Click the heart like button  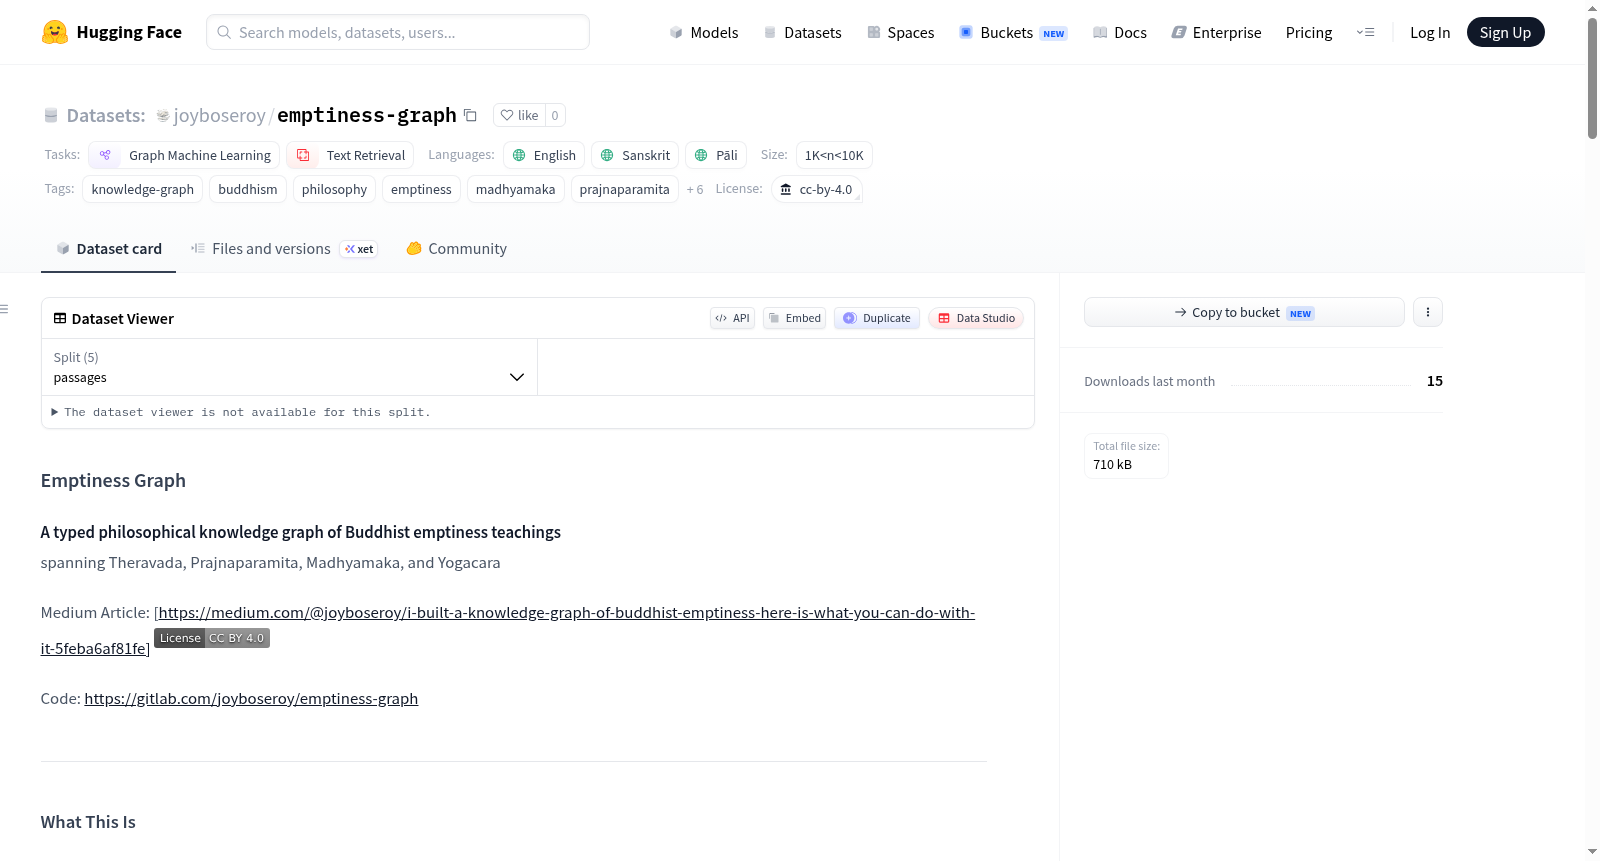[x=519, y=115]
